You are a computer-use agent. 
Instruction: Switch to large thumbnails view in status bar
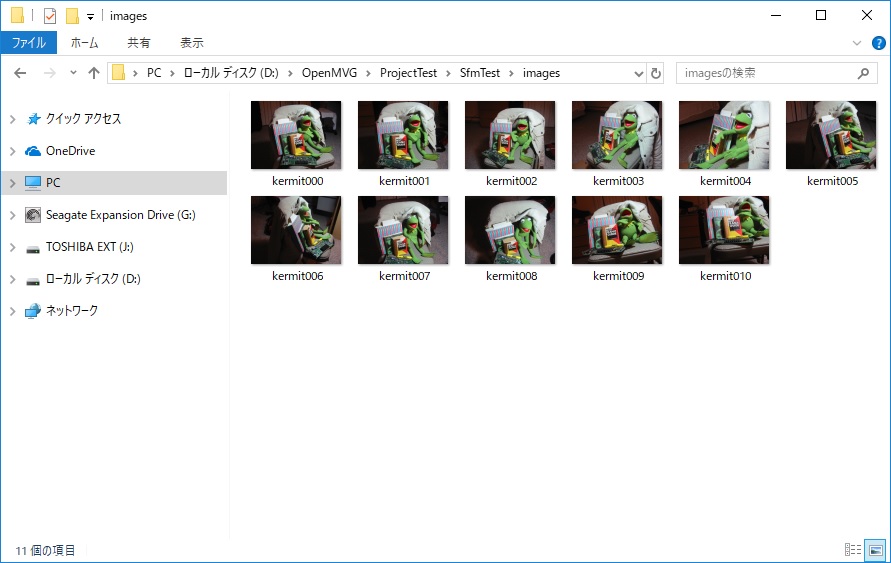(875, 549)
